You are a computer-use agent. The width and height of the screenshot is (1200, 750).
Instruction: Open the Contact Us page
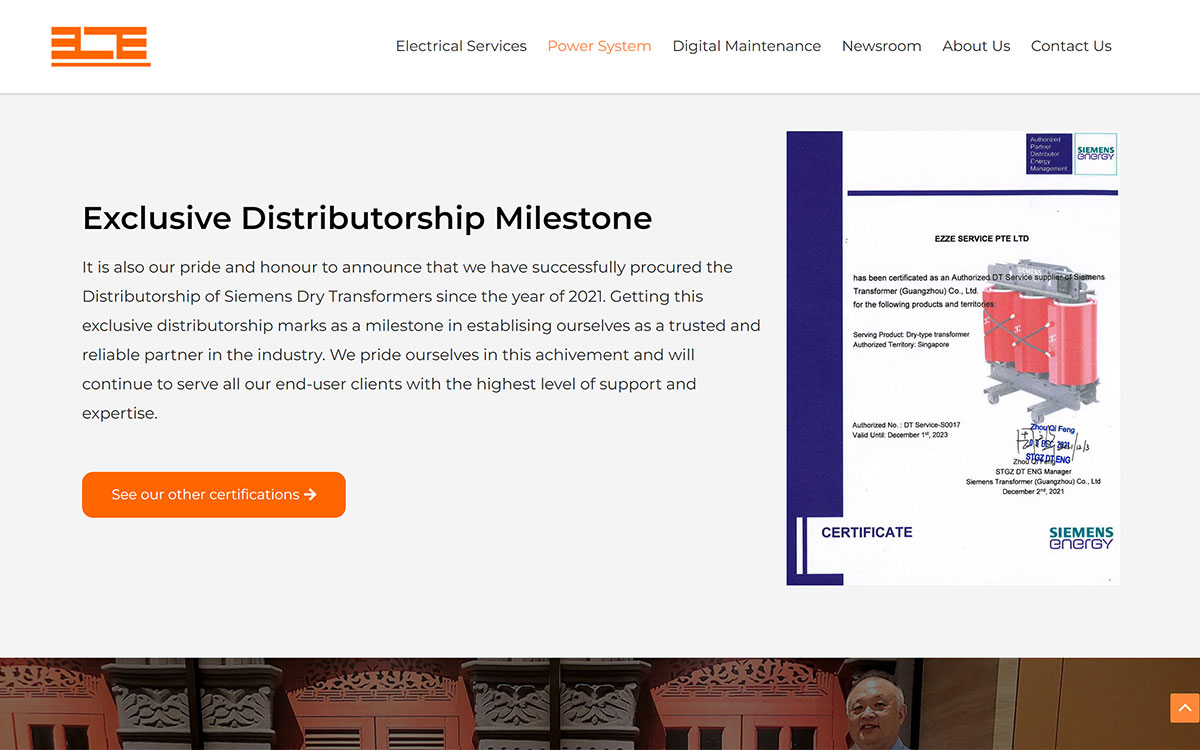pos(1071,46)
